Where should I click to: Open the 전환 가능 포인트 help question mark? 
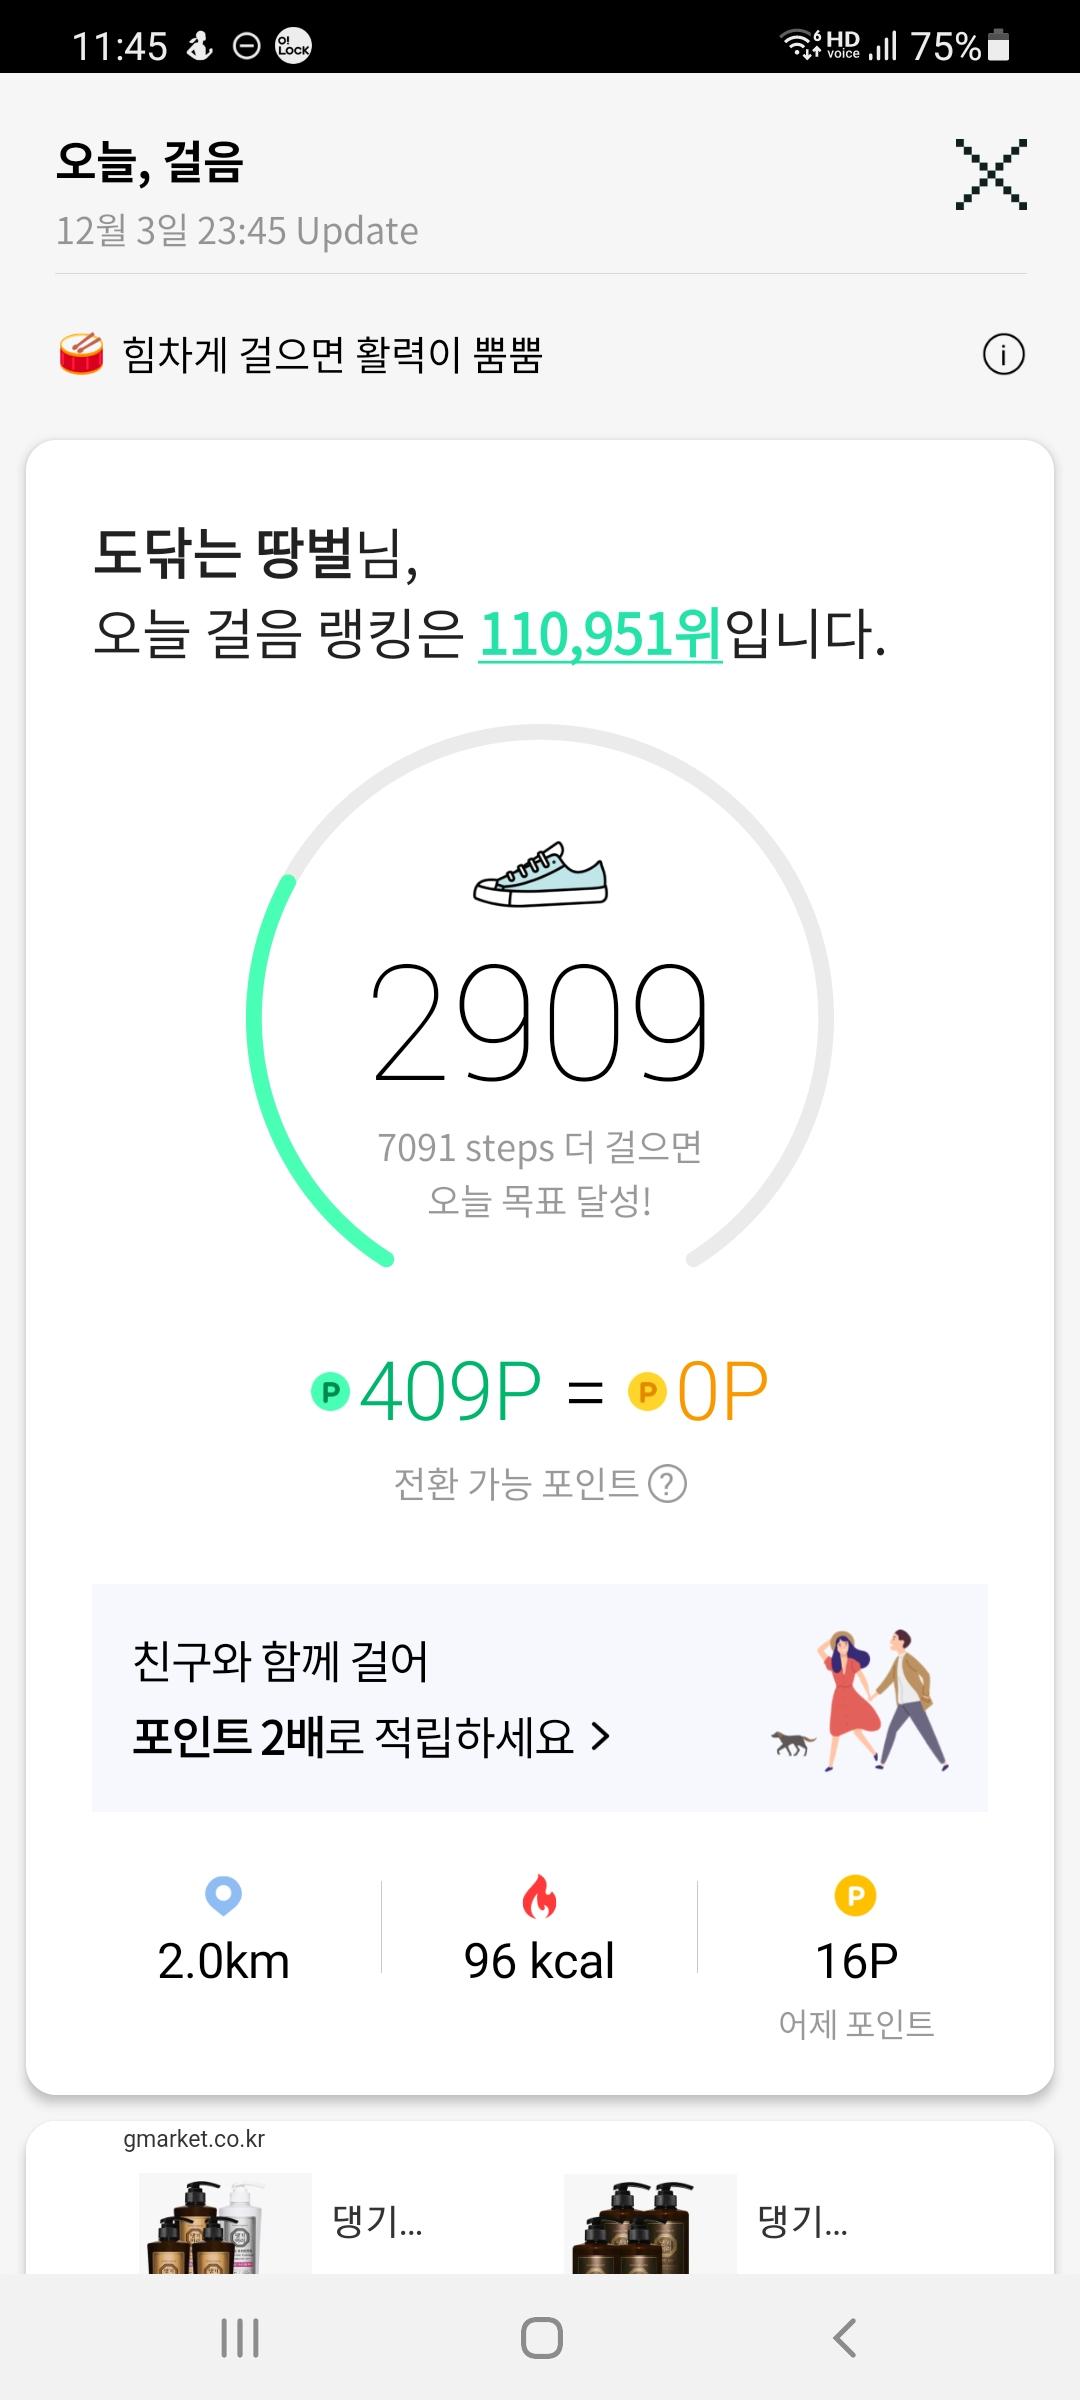tap(667, 1484)
